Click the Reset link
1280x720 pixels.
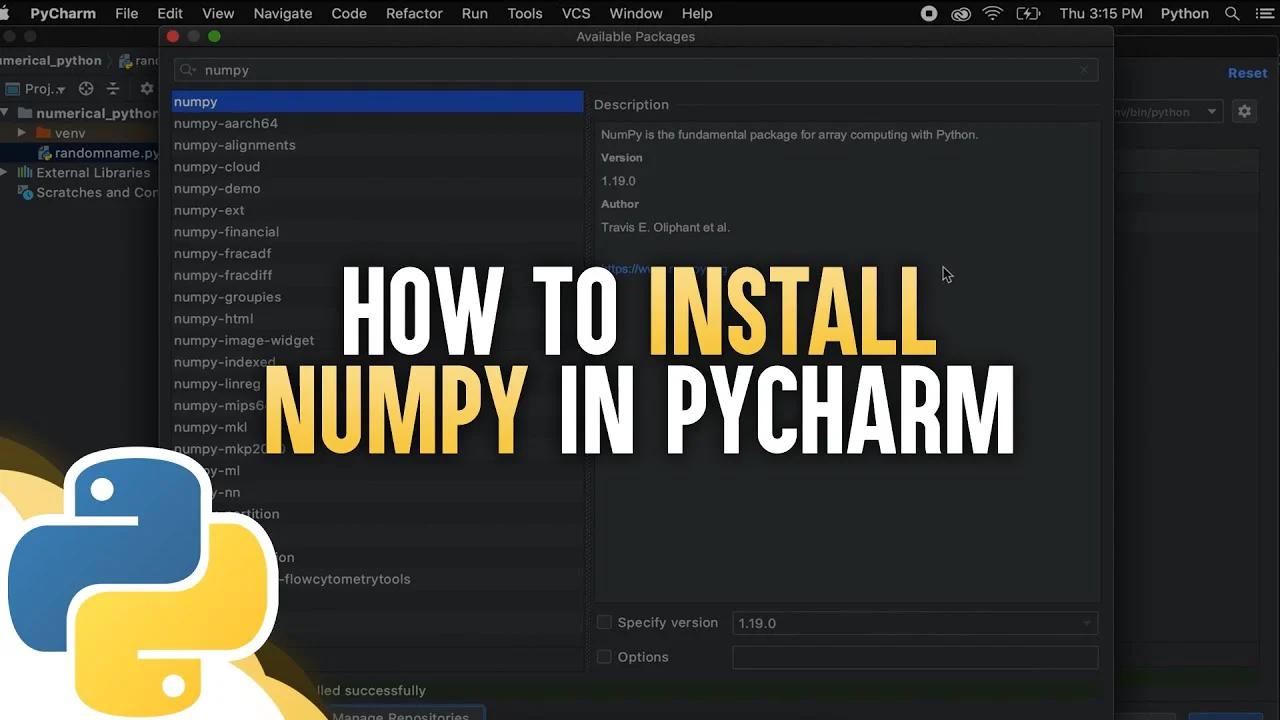coord(1247,72)
